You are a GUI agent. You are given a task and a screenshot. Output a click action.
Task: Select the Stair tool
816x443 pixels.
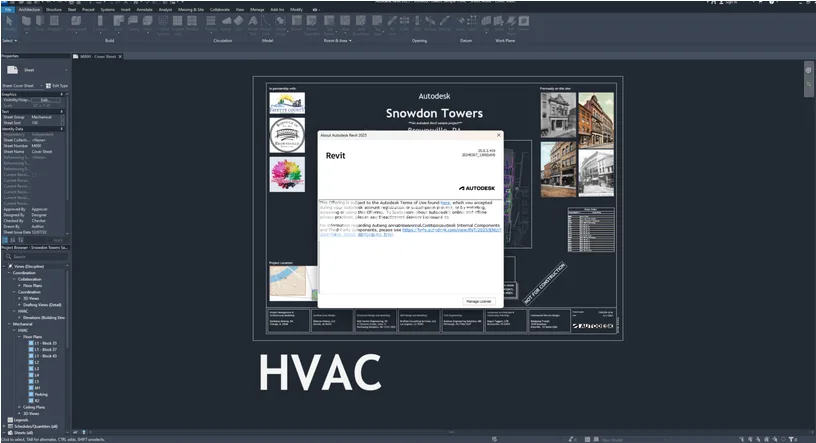[x=238, y=22]
